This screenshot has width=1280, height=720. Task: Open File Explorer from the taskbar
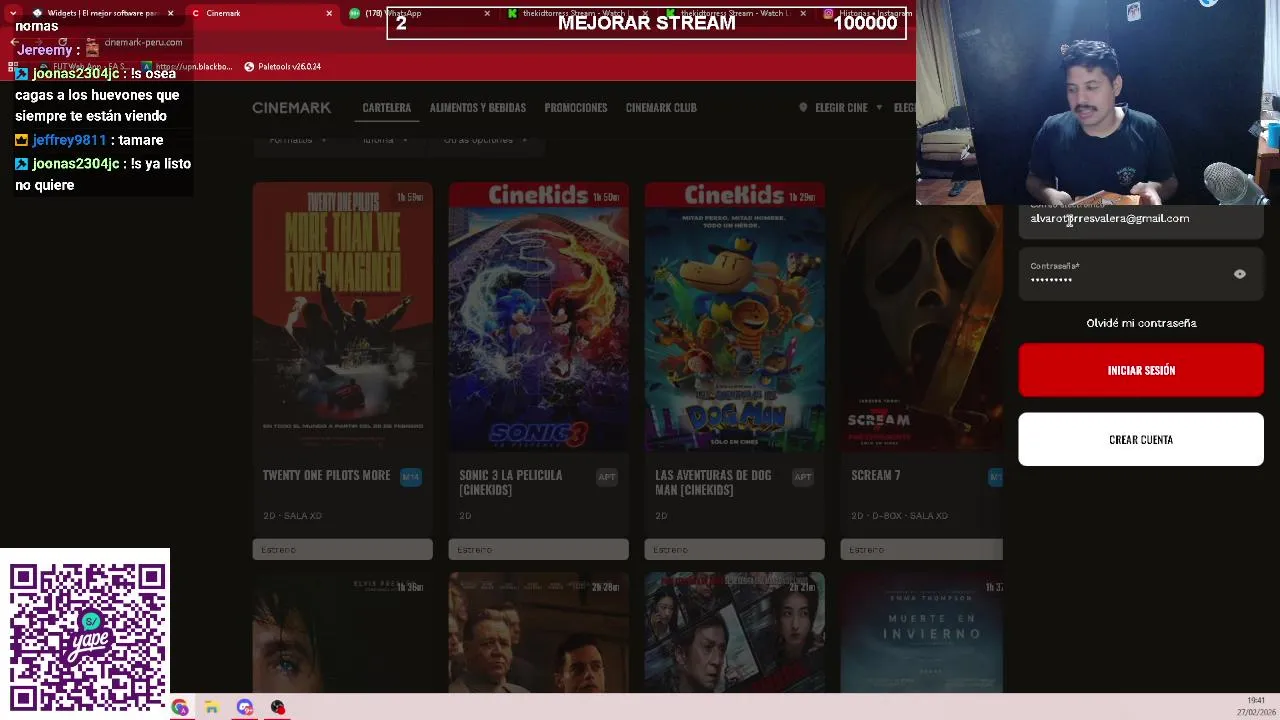[x=212, y=708]
